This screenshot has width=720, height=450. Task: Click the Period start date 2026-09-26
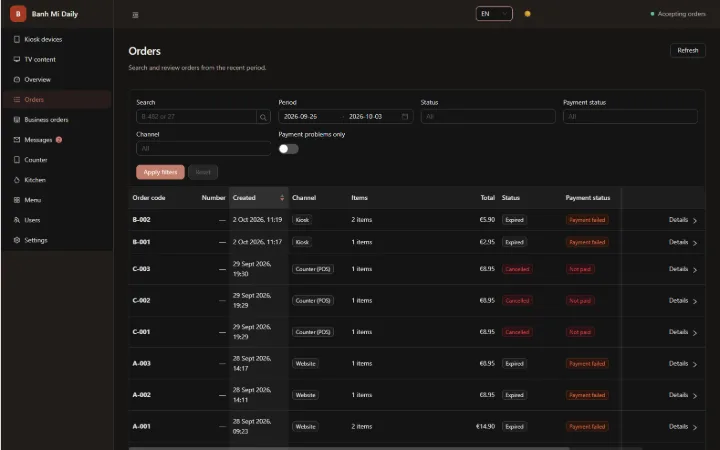click(300, 117)
